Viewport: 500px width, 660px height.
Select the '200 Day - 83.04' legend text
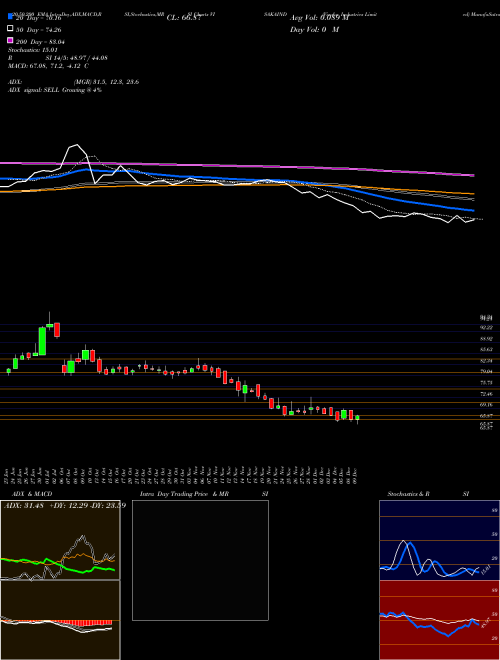click(40, 41)
